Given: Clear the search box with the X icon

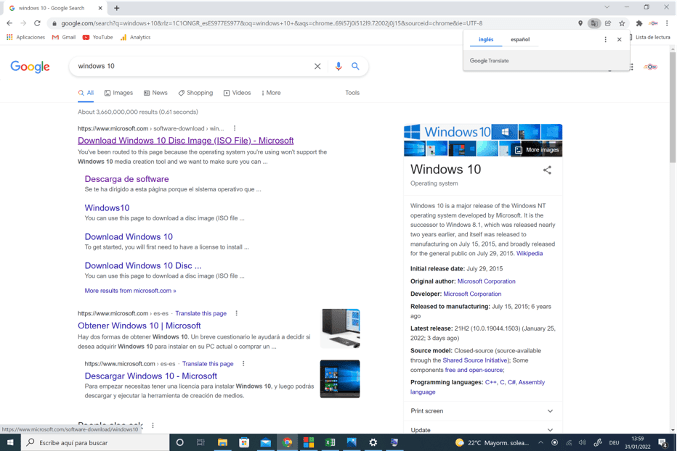Looking at the screenshot, I should [x=318, y=66].
